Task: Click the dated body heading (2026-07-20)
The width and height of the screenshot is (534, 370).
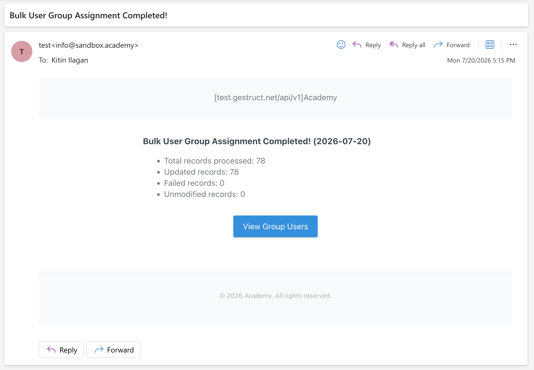Action: point(256,141)
